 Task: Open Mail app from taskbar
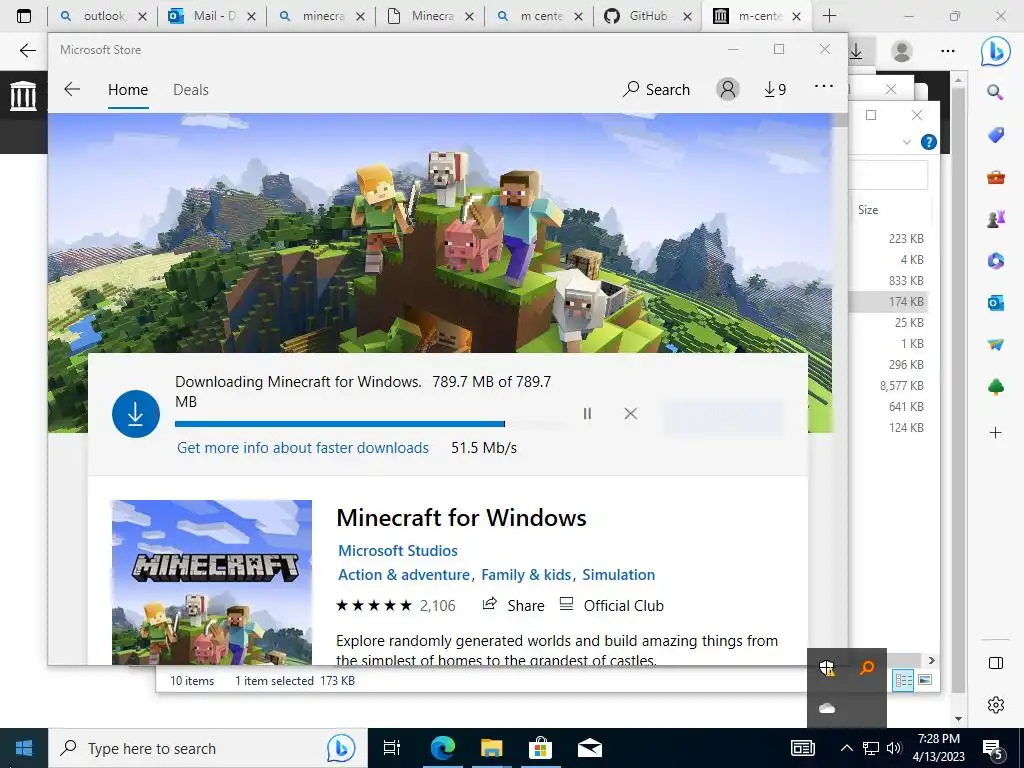coord(590,748)
